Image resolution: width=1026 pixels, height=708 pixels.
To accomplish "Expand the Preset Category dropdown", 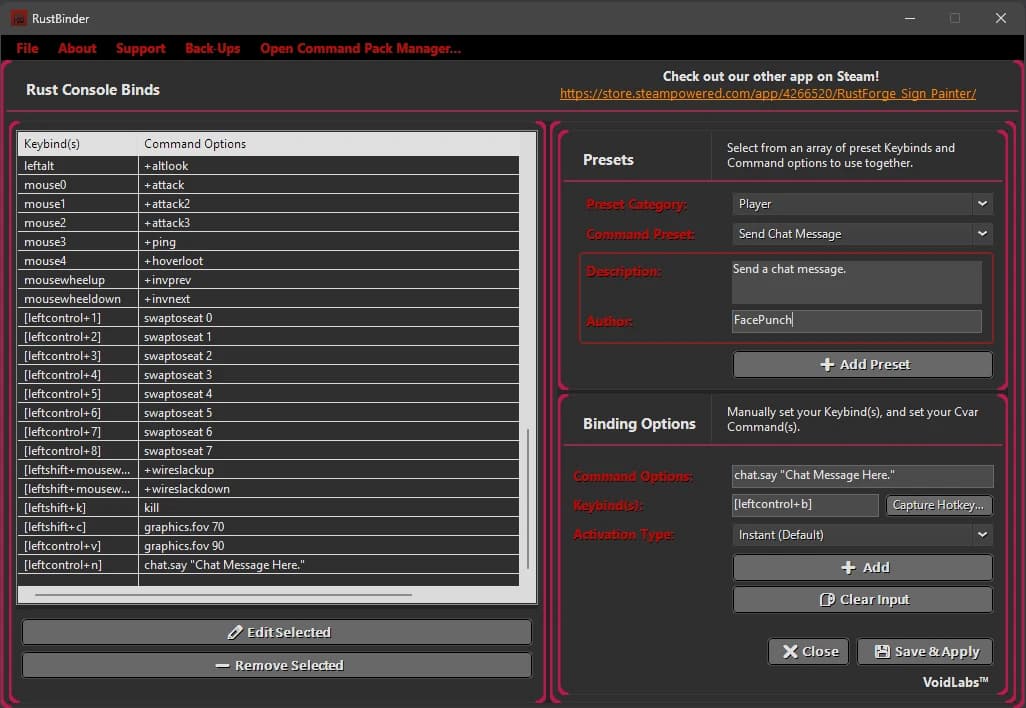I will [x=982, y=204].
